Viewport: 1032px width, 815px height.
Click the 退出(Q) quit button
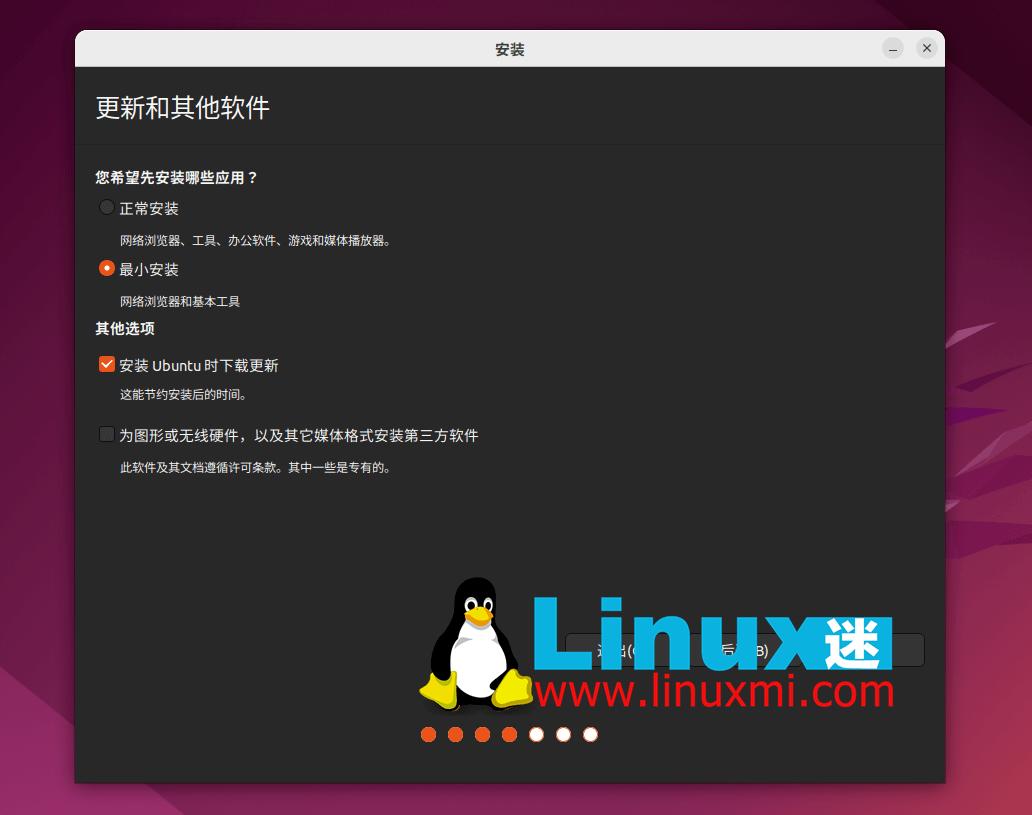coord(625,650)
